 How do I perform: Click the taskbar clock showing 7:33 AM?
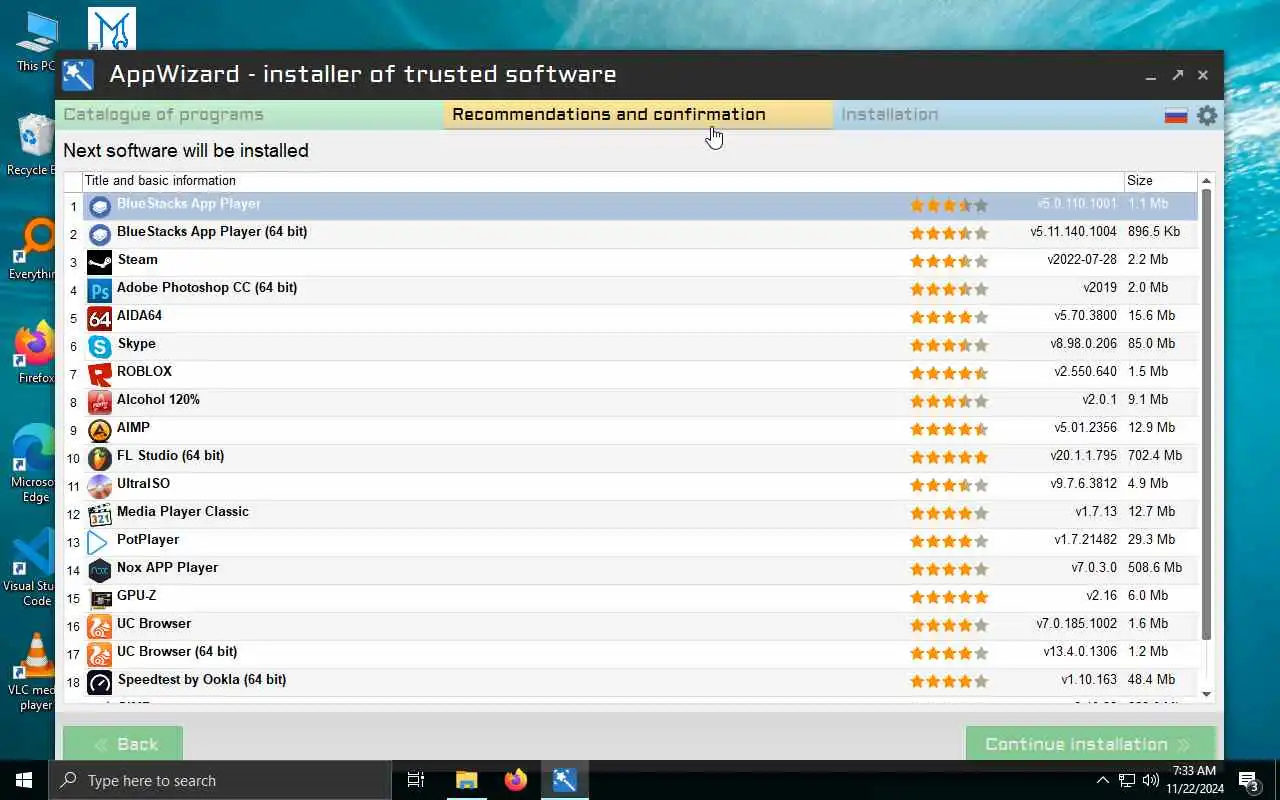point(1194,780)
